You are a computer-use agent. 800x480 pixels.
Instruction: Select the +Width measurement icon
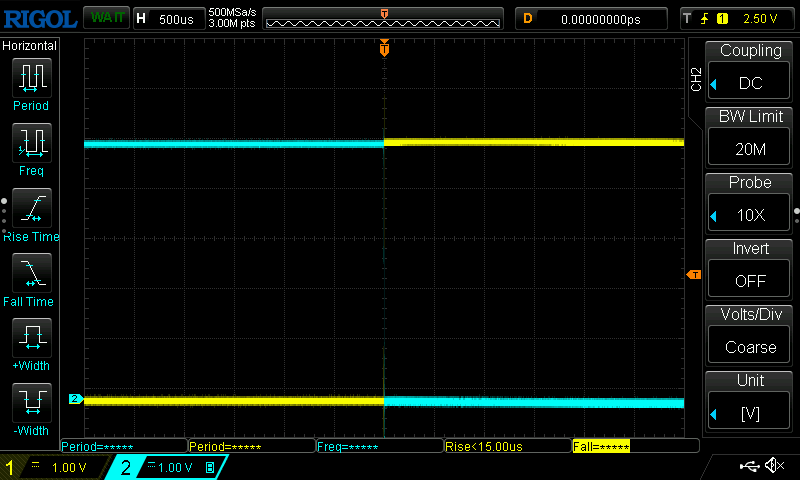tap(30, 339)
